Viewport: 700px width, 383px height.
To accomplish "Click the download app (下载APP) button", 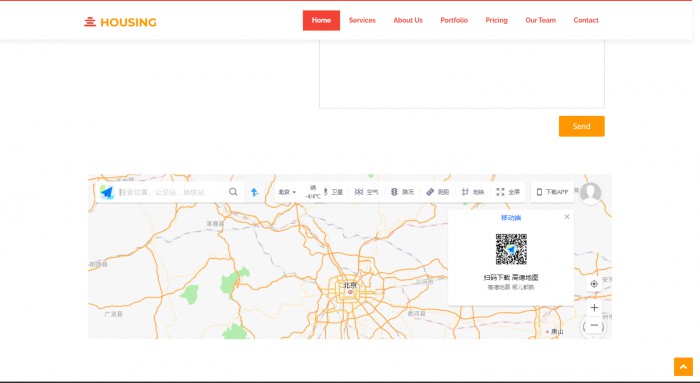I will 552,192.
